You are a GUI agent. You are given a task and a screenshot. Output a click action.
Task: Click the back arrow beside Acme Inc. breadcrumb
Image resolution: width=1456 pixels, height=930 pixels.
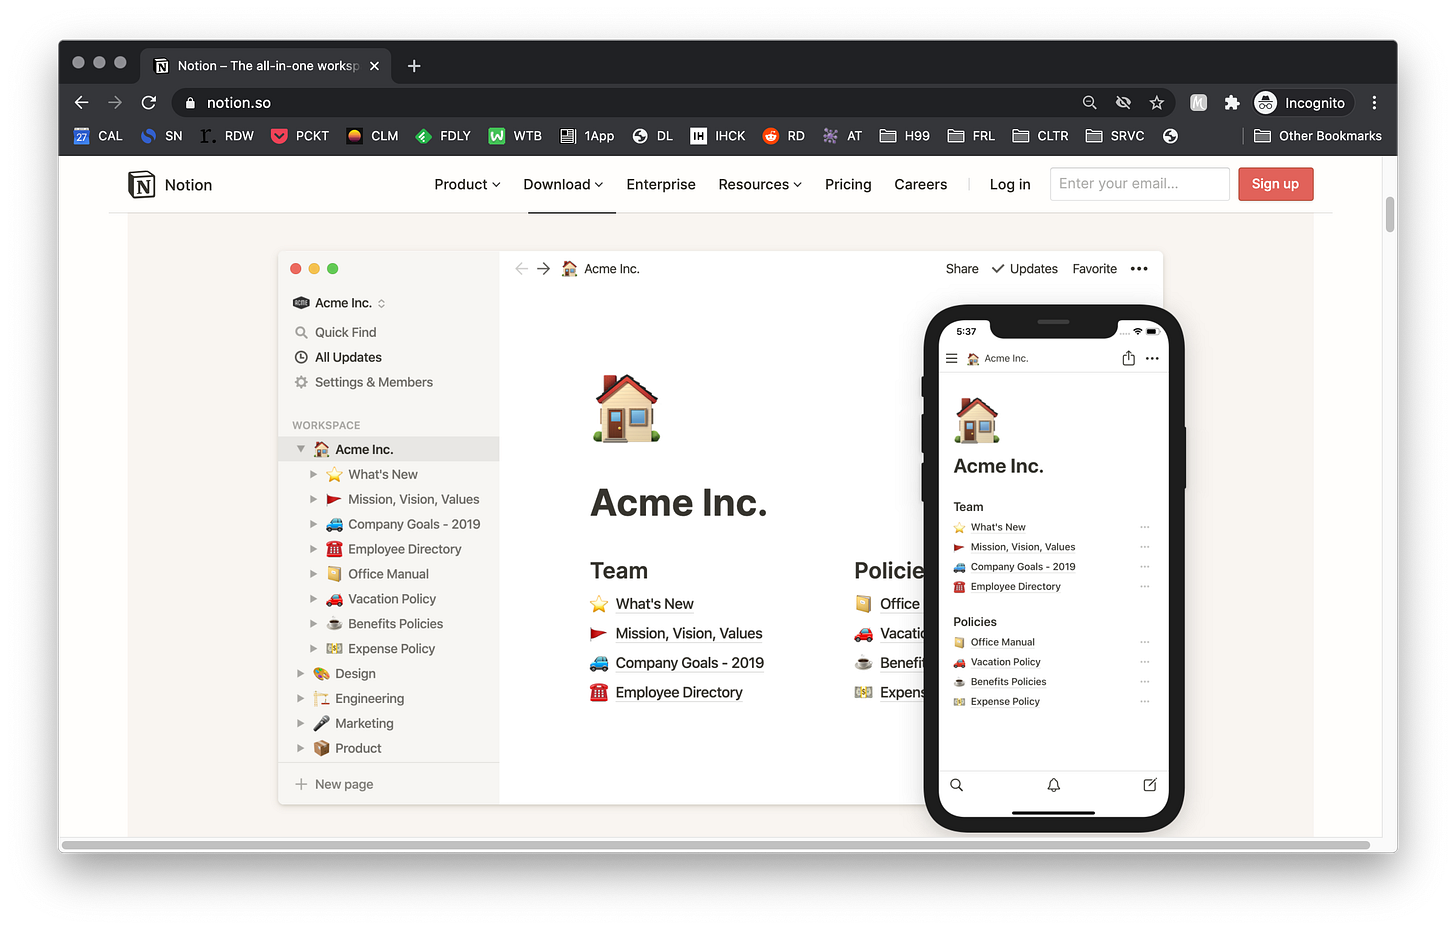521,269
